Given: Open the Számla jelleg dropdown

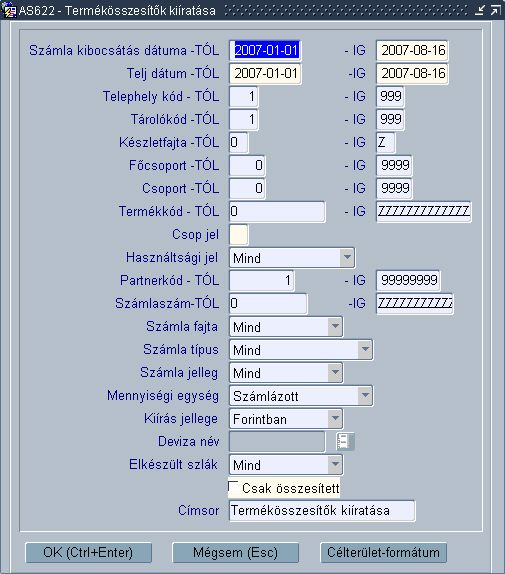Looking at the screenshot, I should click(x=335, y=372).
